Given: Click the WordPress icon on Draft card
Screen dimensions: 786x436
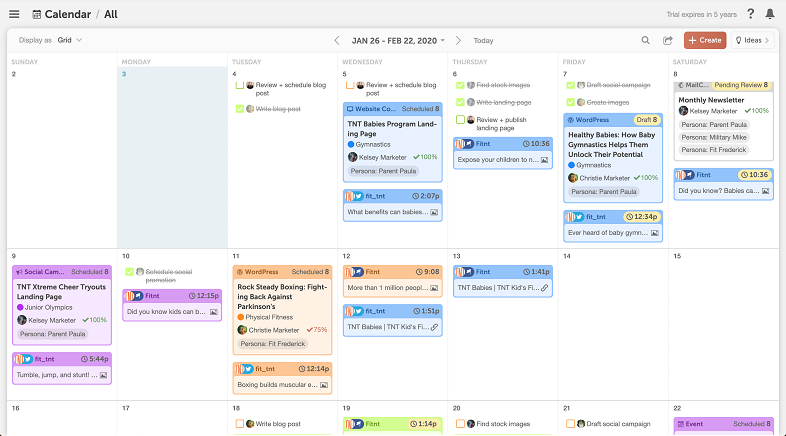Looking at the screenshot, I should point(570,120).
